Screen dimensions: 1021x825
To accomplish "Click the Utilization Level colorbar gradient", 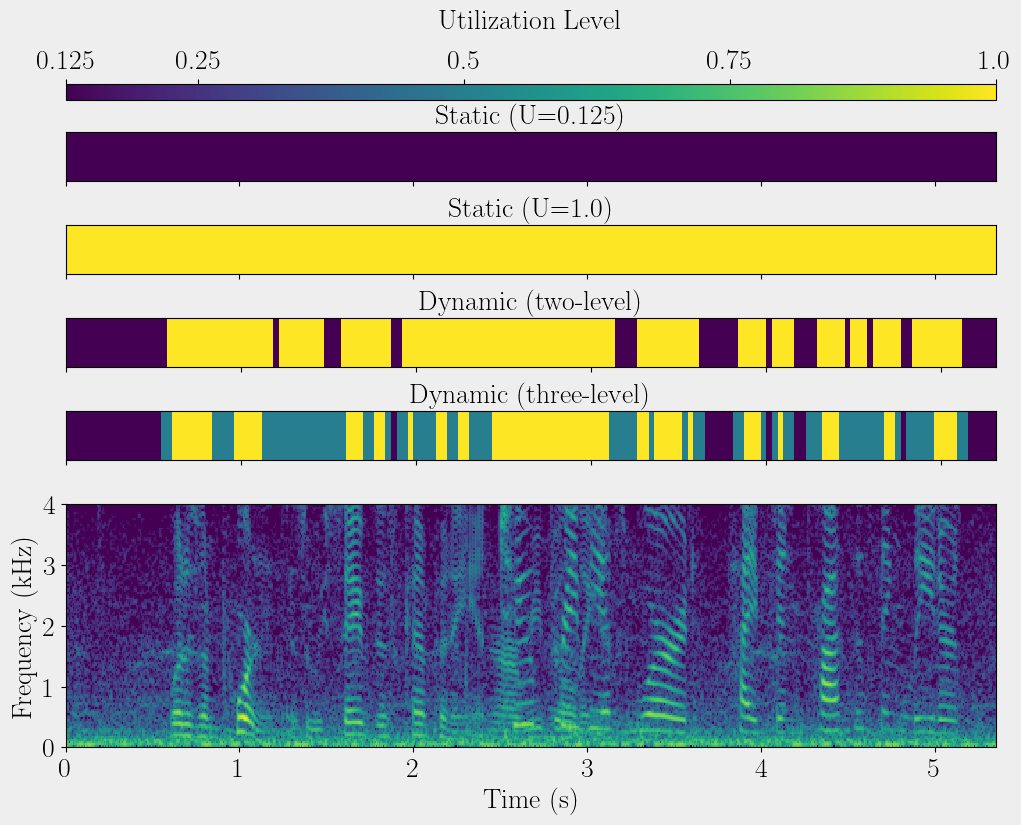I will coord(531,92).
